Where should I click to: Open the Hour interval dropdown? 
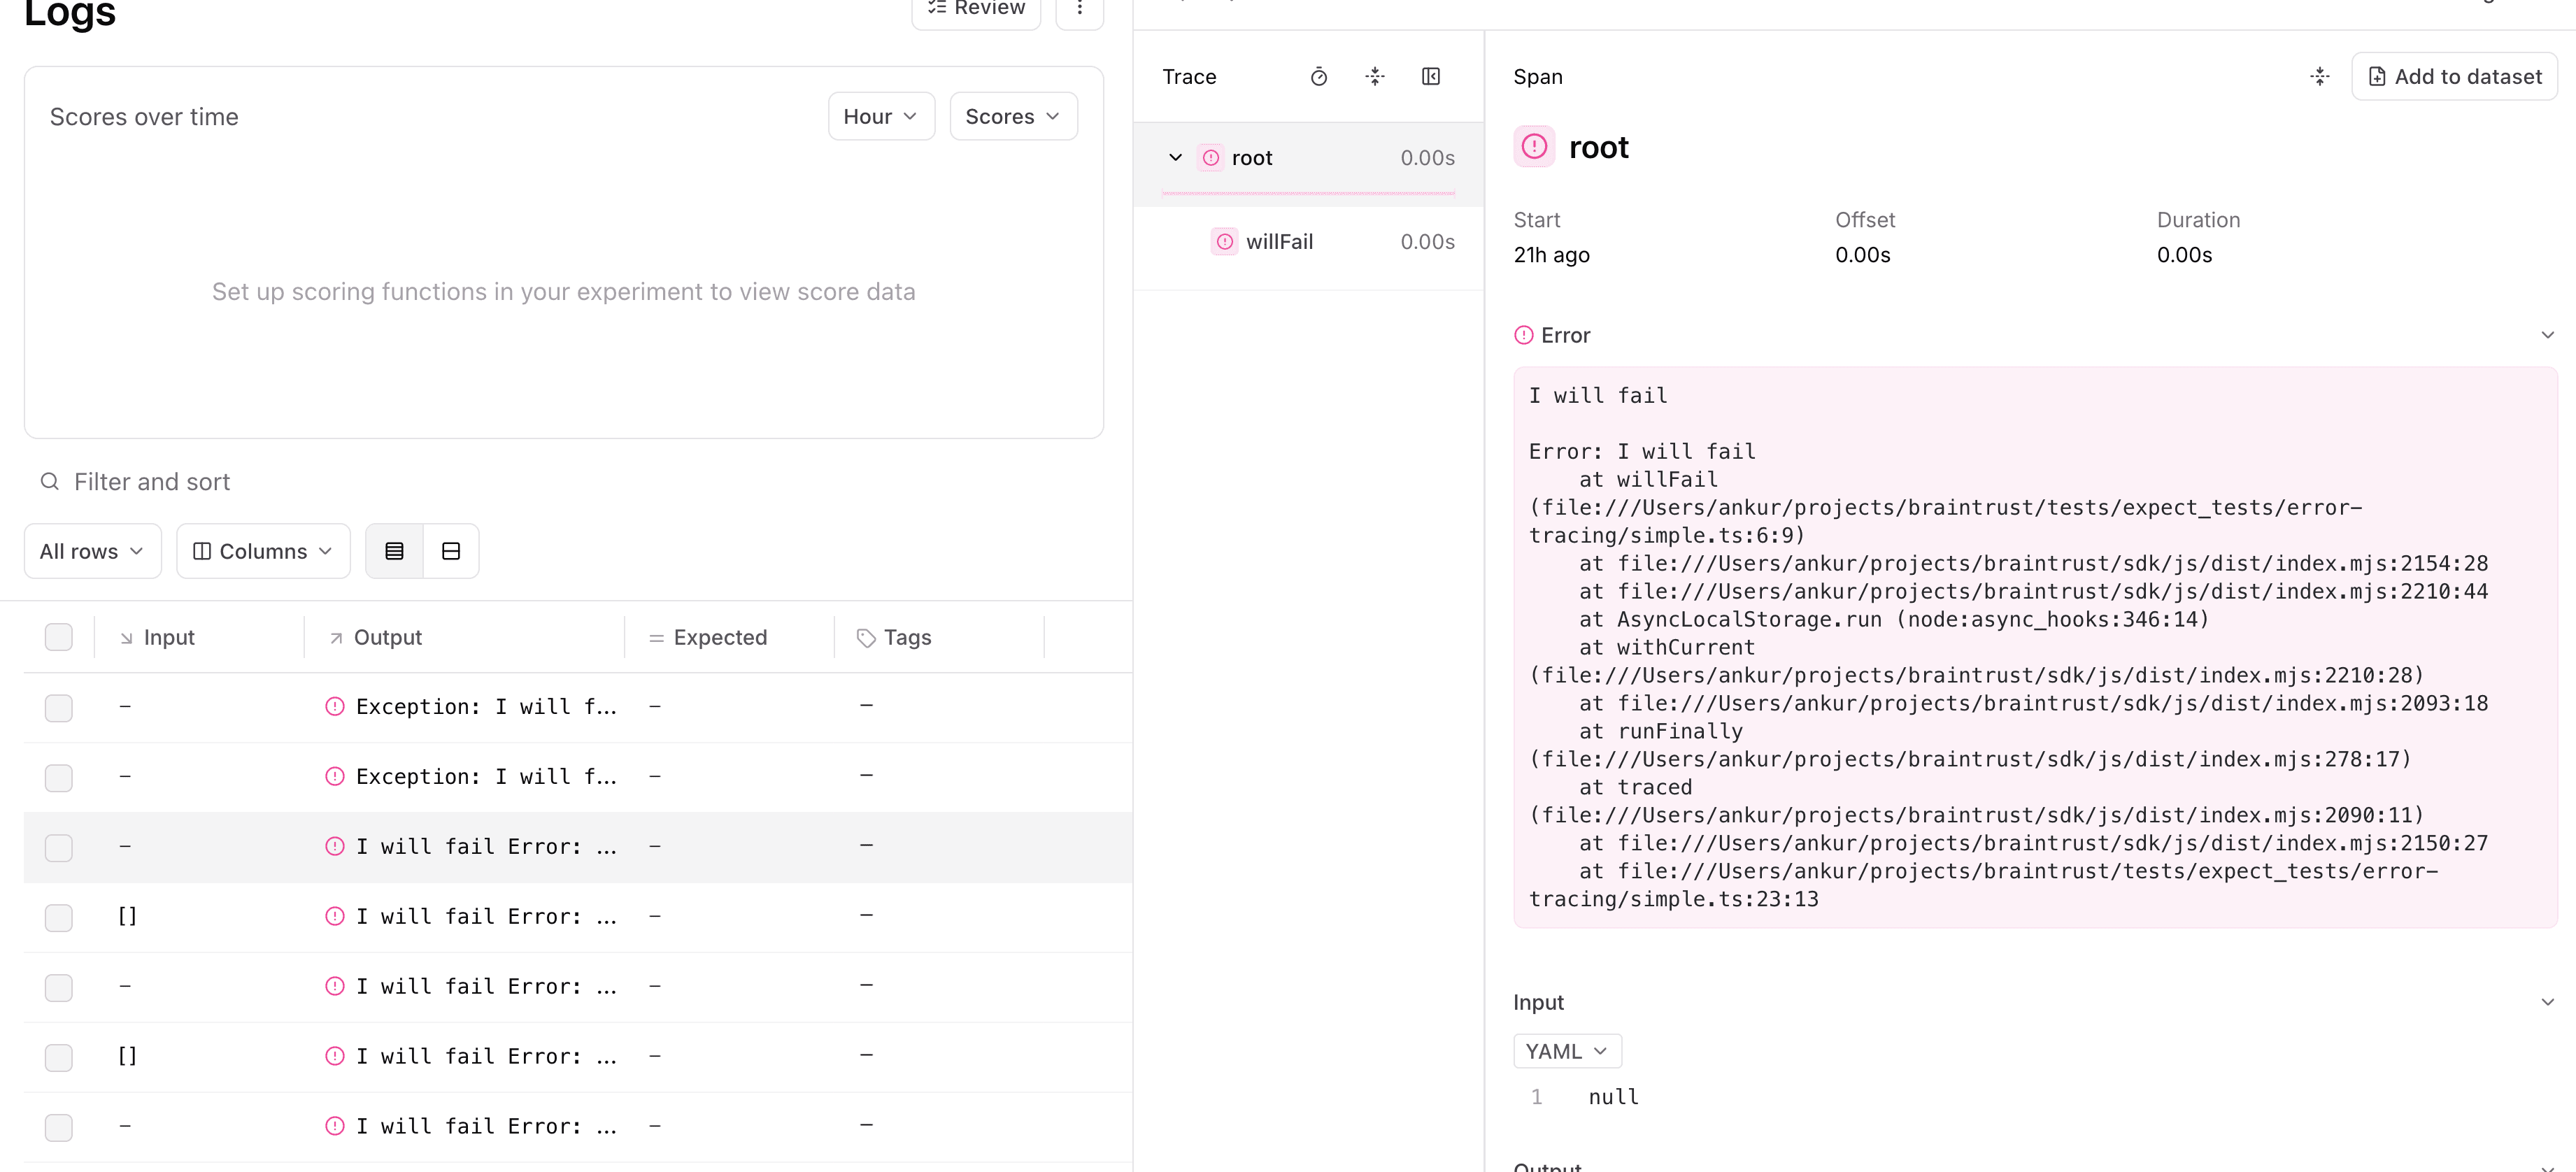click(880, 115)
